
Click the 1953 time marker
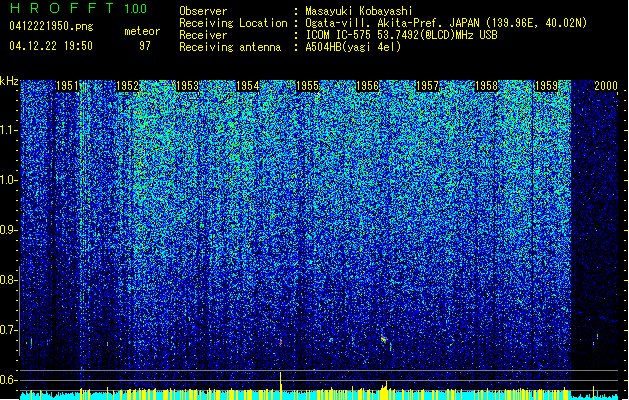point(187,86)
